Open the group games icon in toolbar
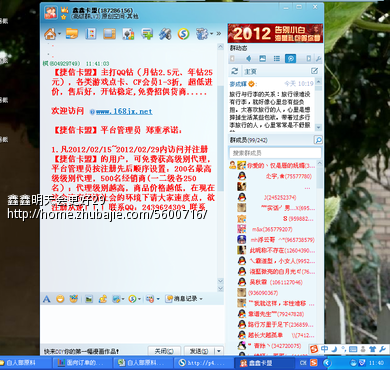 point(128,34)
